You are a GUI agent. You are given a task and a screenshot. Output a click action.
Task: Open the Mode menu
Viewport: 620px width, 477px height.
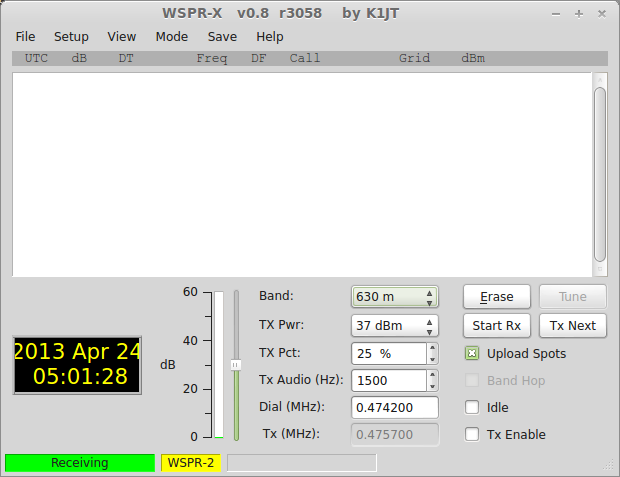(172, 37)
